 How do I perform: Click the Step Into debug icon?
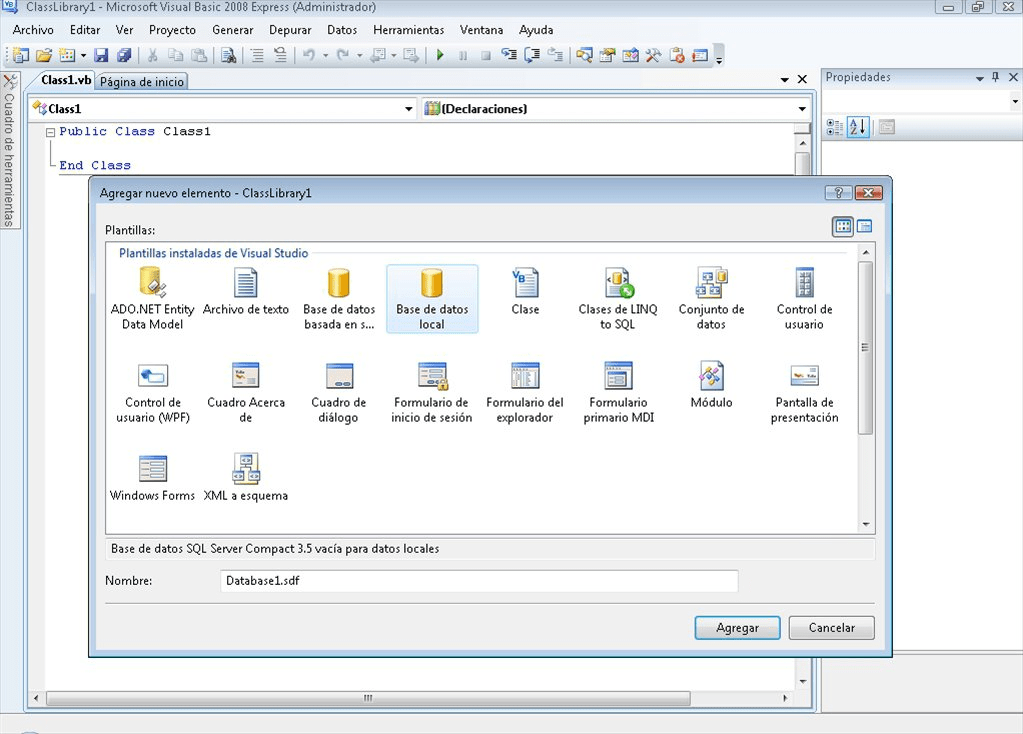509,55
